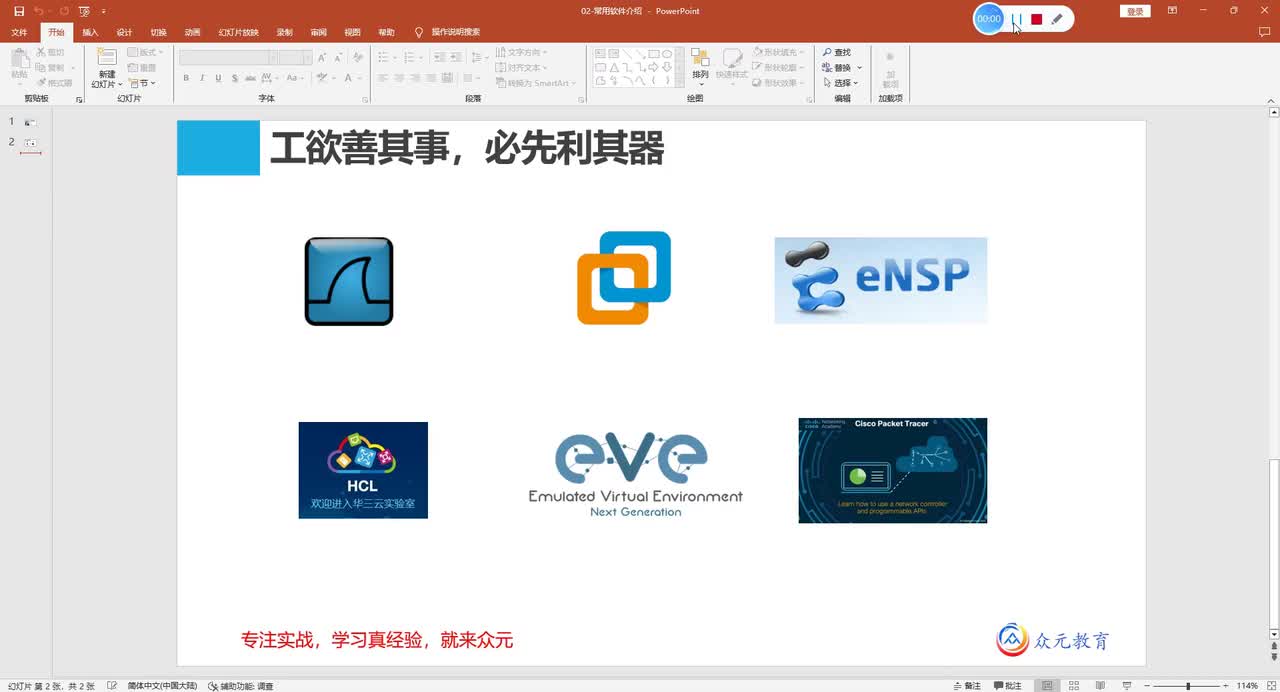Open the font name combo box

(228, 58)
